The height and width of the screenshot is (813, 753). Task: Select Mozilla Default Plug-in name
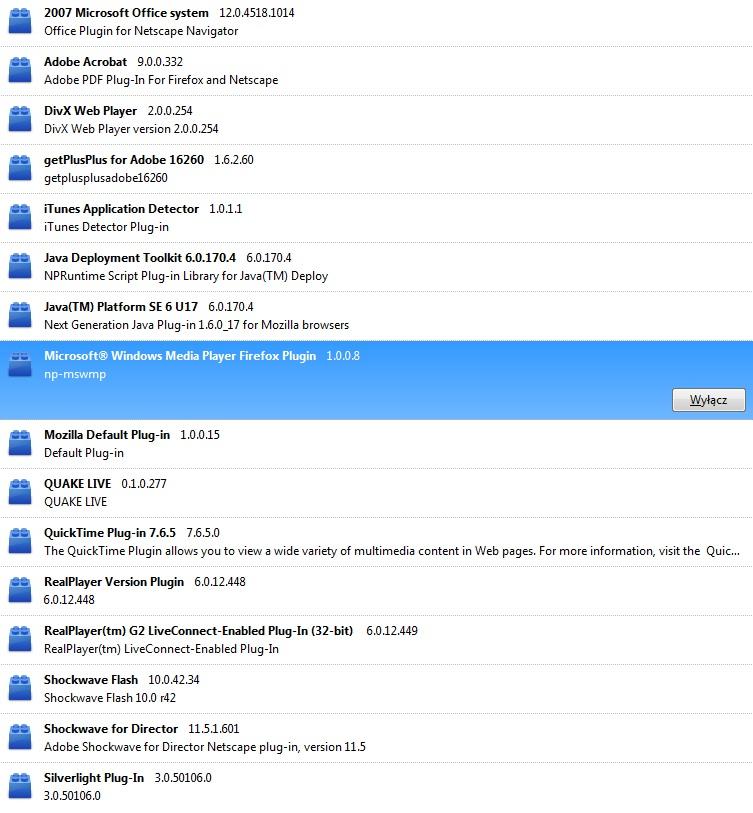[x=107, y=434]
